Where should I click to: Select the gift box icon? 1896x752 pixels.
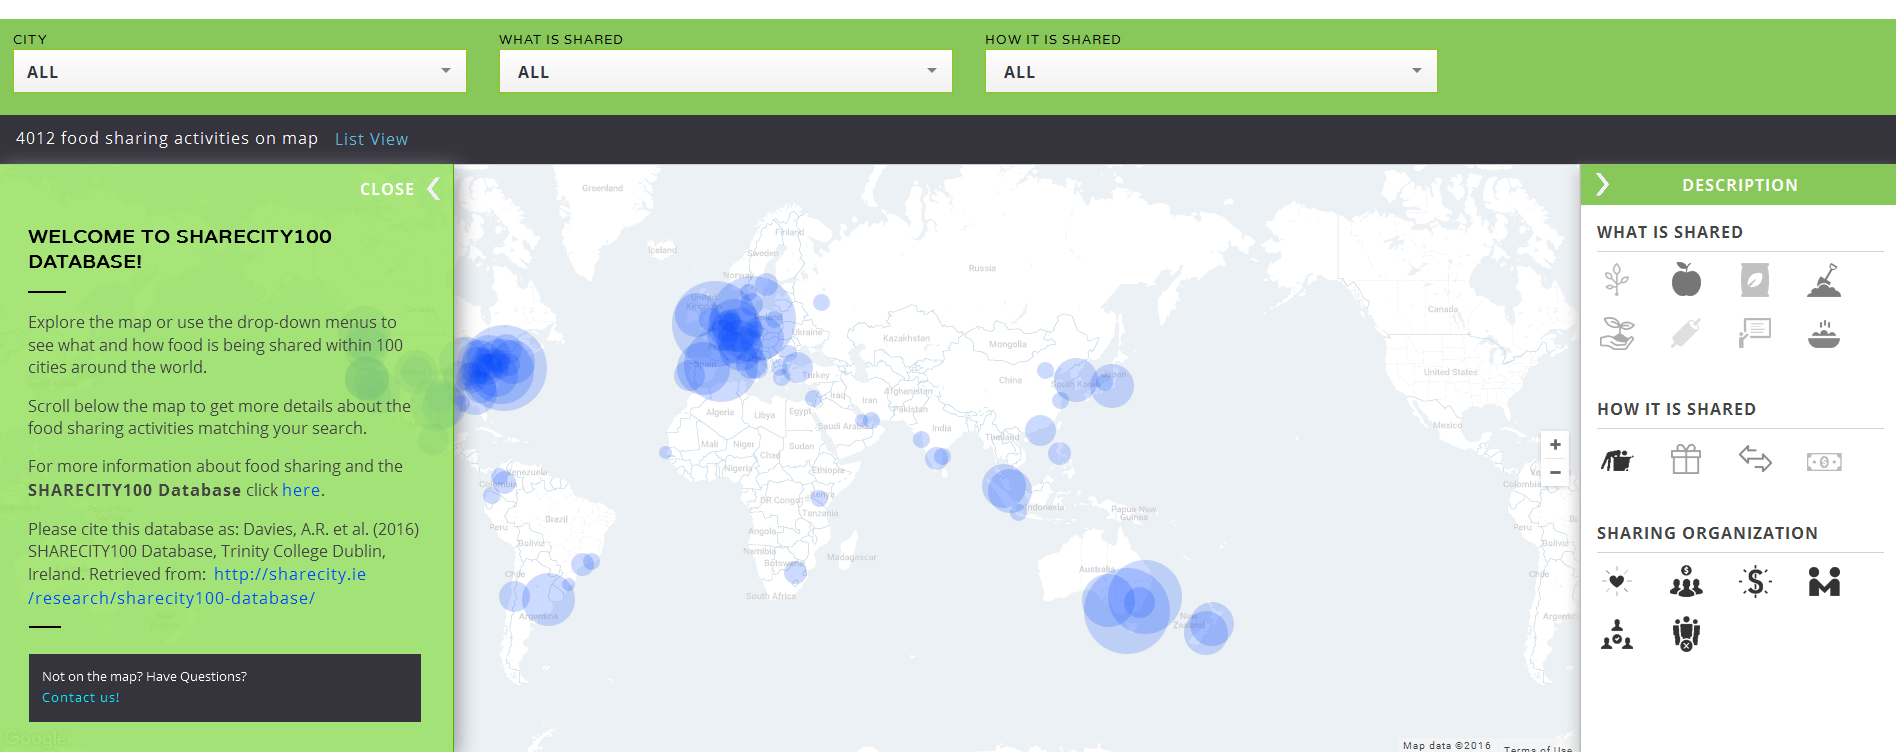click(x=1686, y=459)
